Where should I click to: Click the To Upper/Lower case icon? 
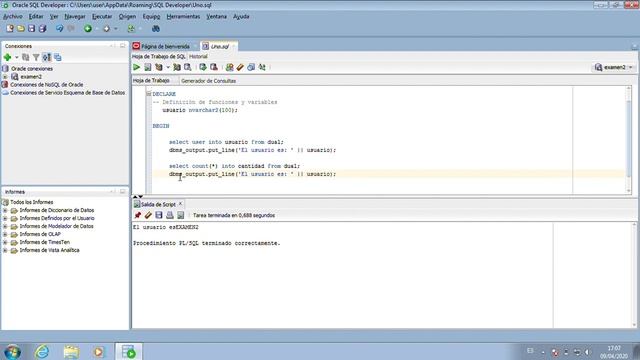click(262, 67)
